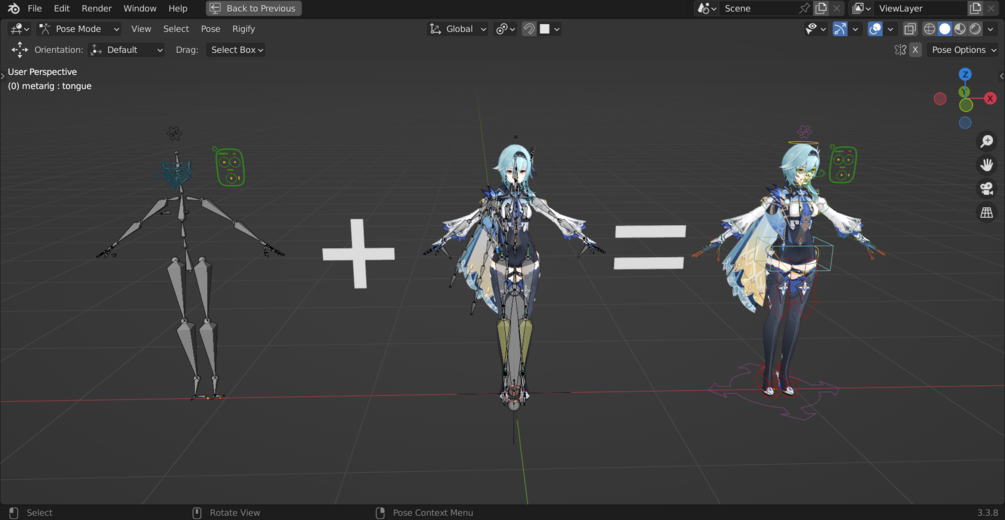Viewport: 1005px width, 520px height.
Task: Click the New Scene copy icon
Action: tap(821, 8)
